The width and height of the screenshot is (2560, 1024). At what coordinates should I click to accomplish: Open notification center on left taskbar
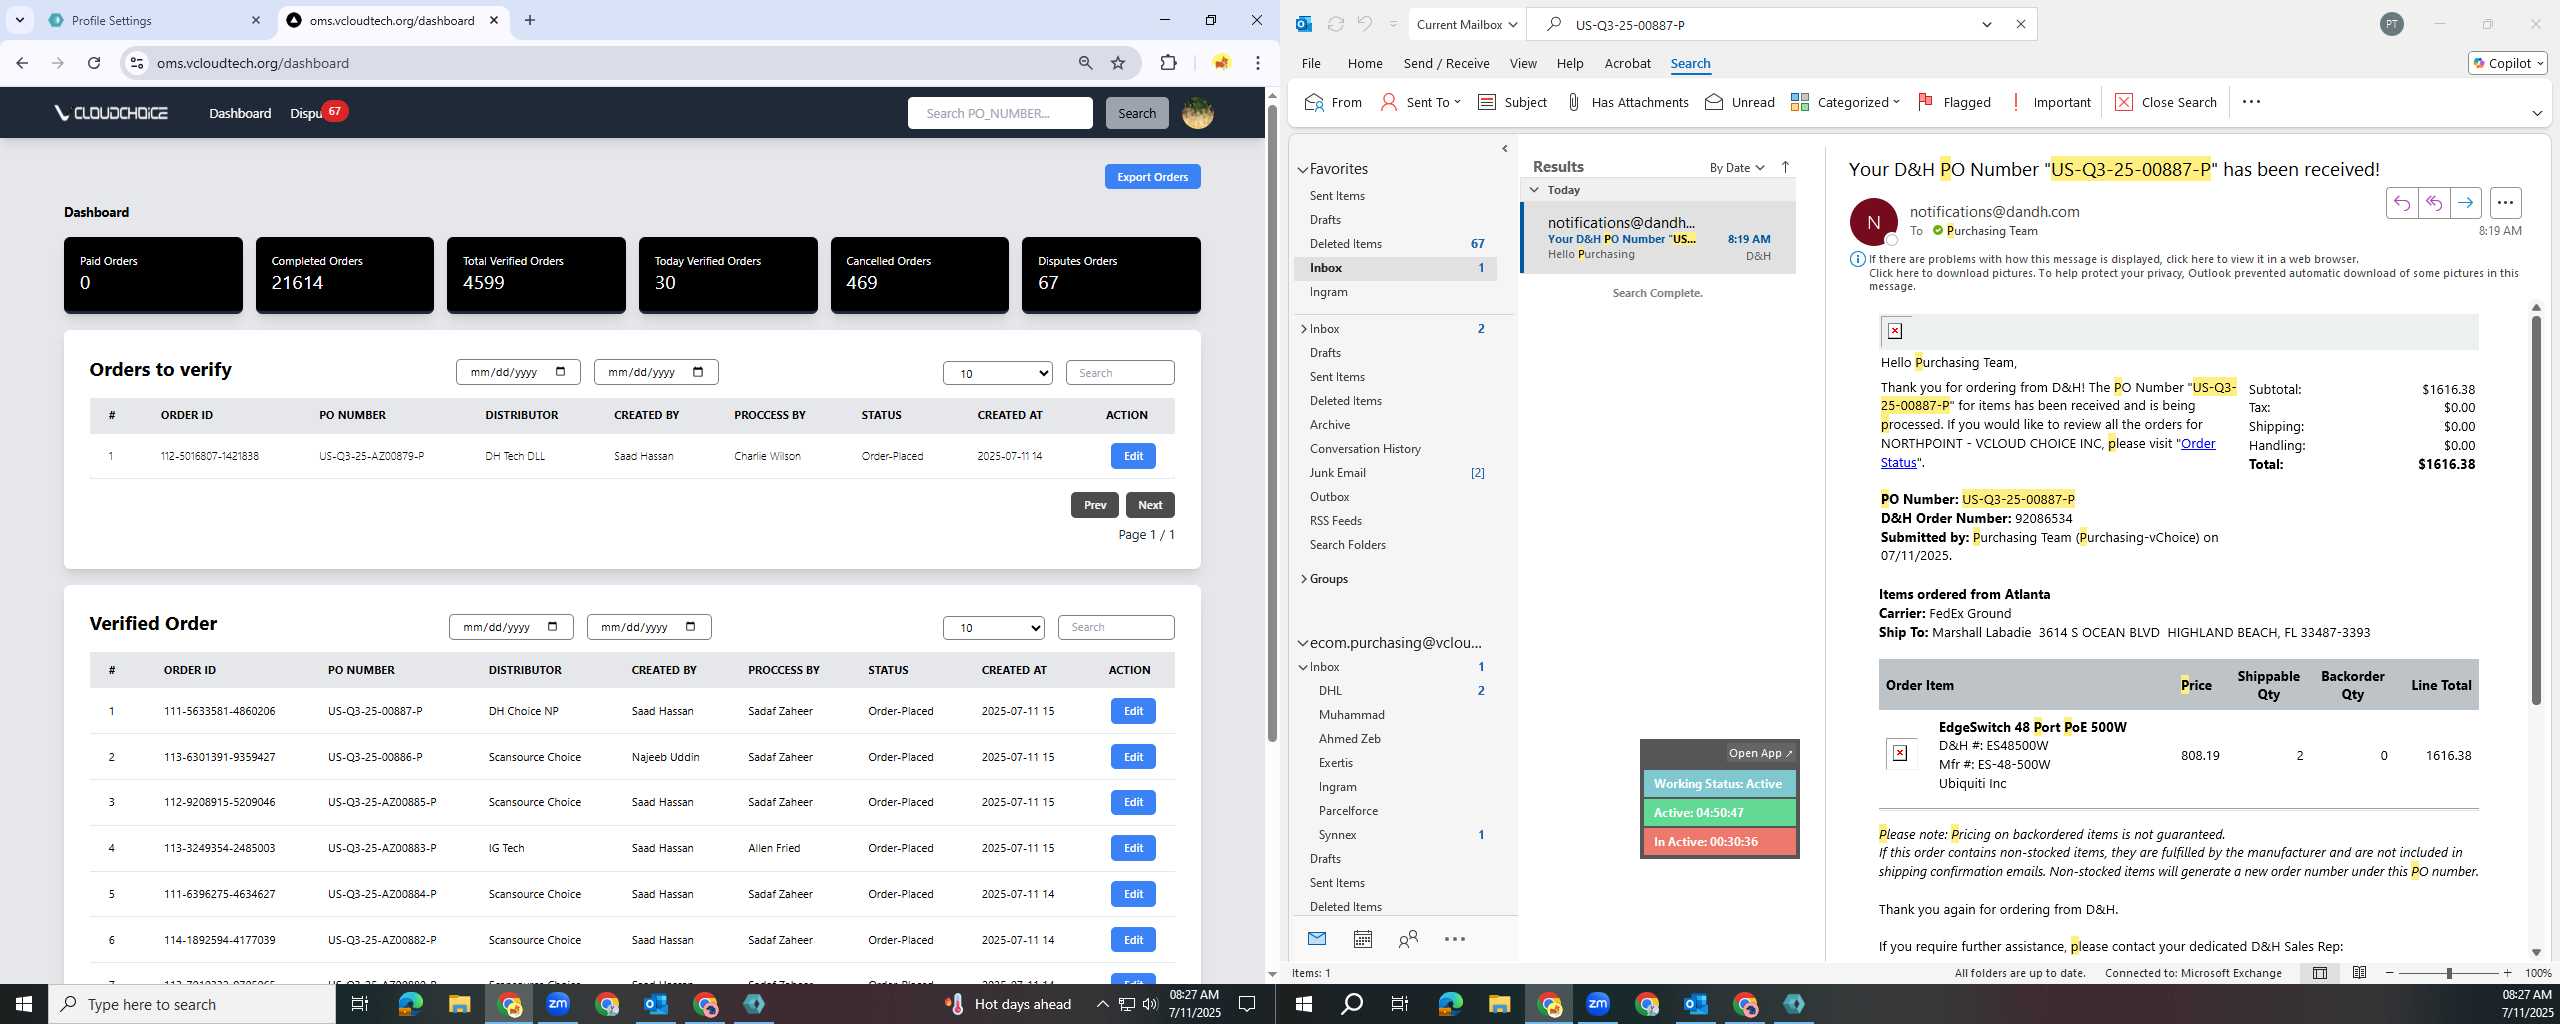pos(1247,1004)
